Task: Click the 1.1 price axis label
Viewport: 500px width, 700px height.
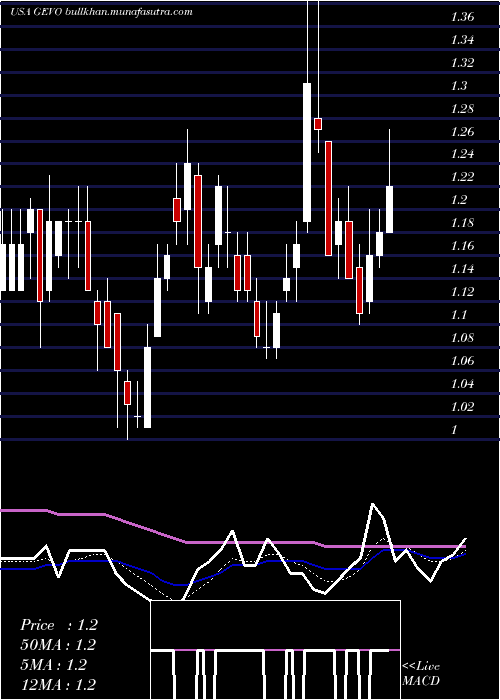Action: (x=459, y=315)
